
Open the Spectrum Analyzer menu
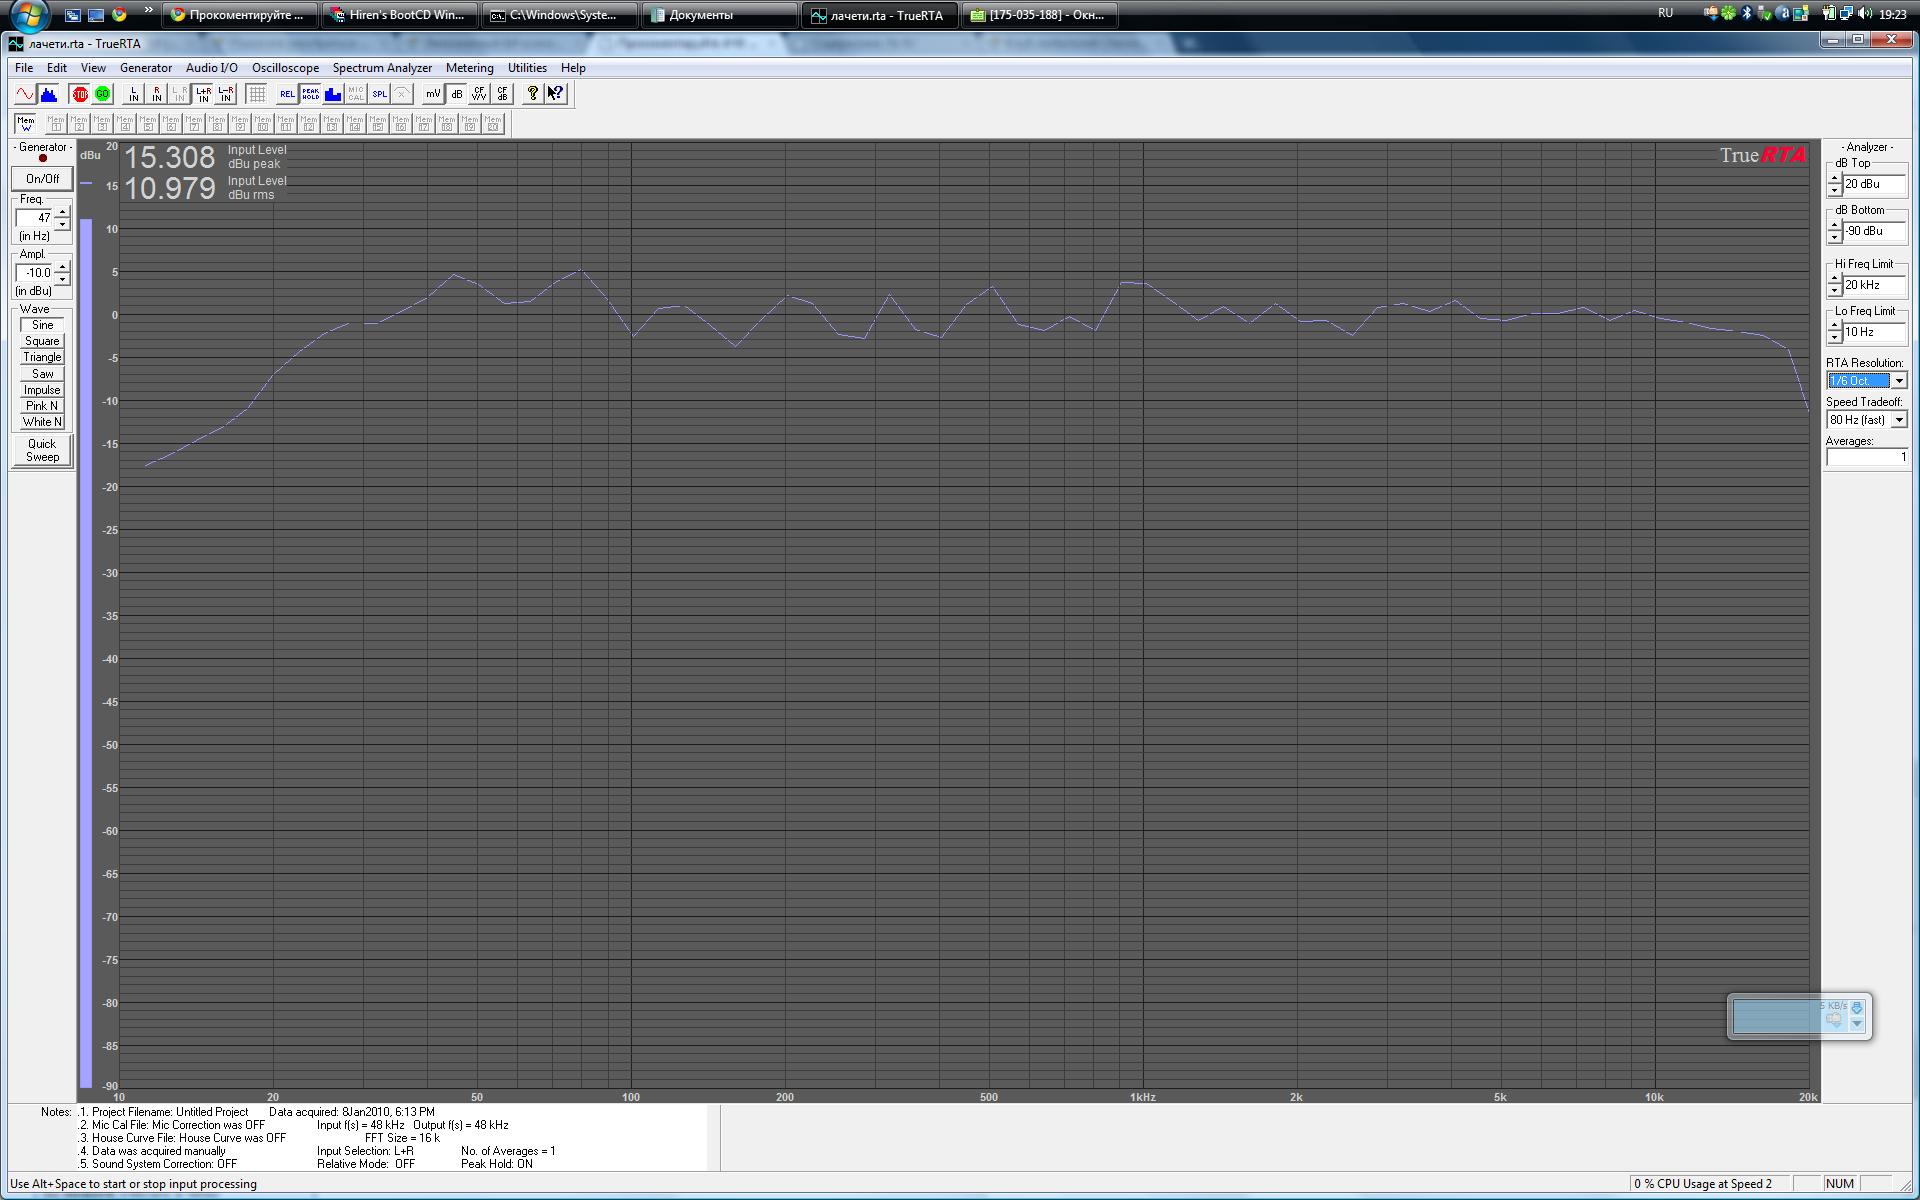point(382,68)
